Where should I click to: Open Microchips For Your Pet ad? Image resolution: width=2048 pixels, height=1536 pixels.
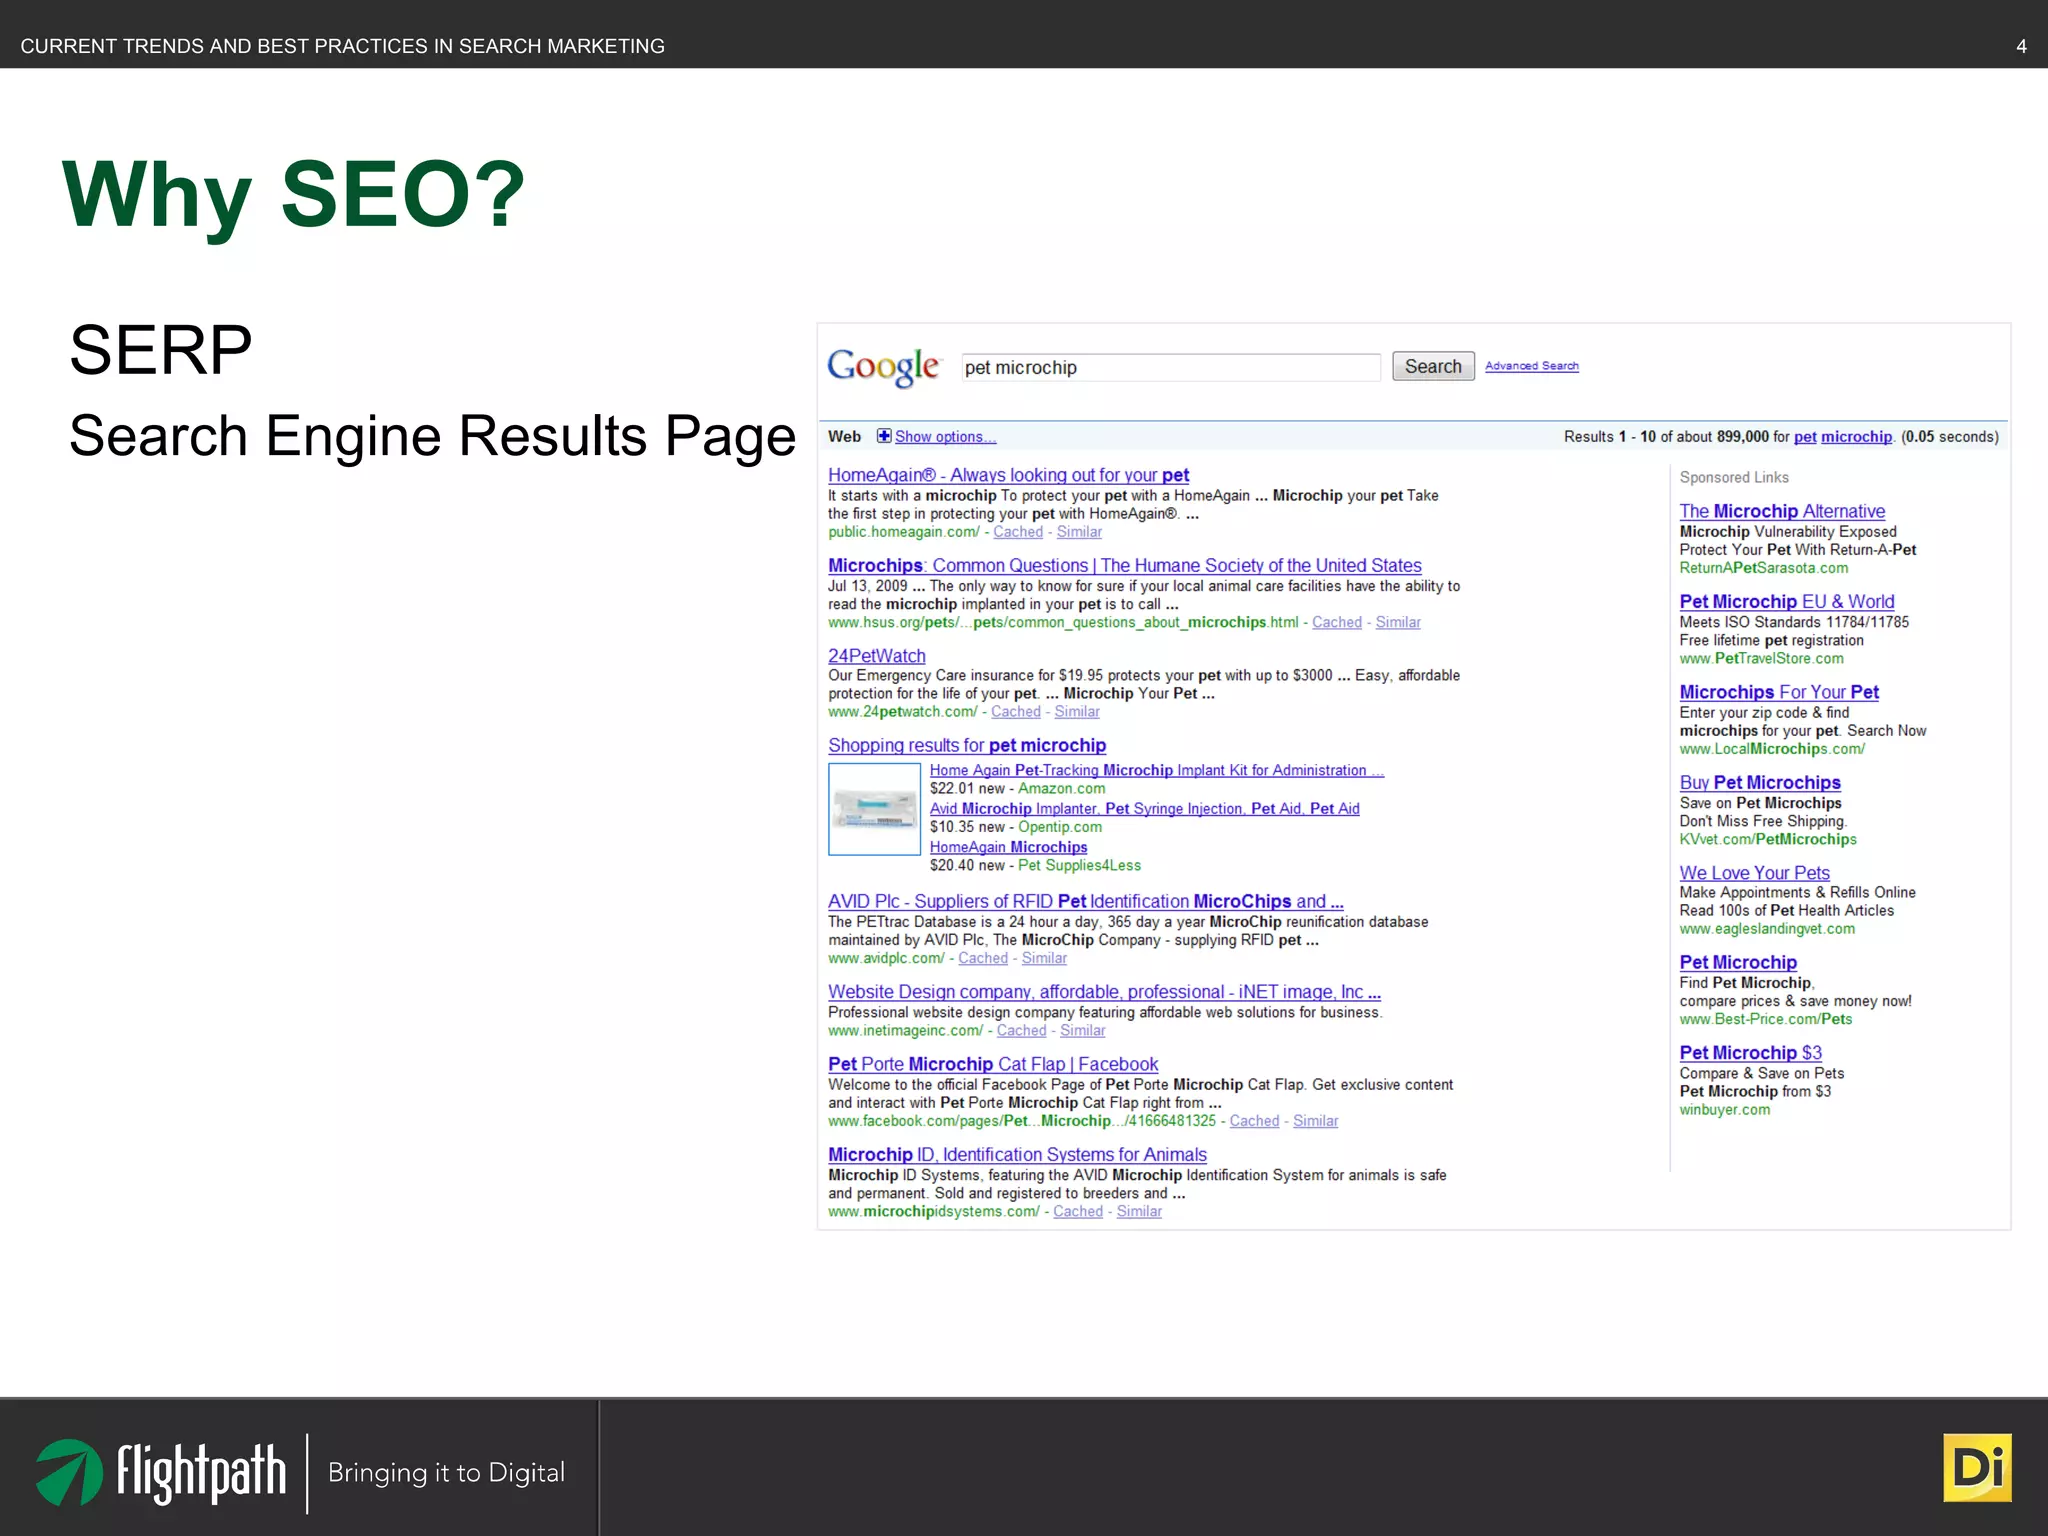(x=1779, y=692)
